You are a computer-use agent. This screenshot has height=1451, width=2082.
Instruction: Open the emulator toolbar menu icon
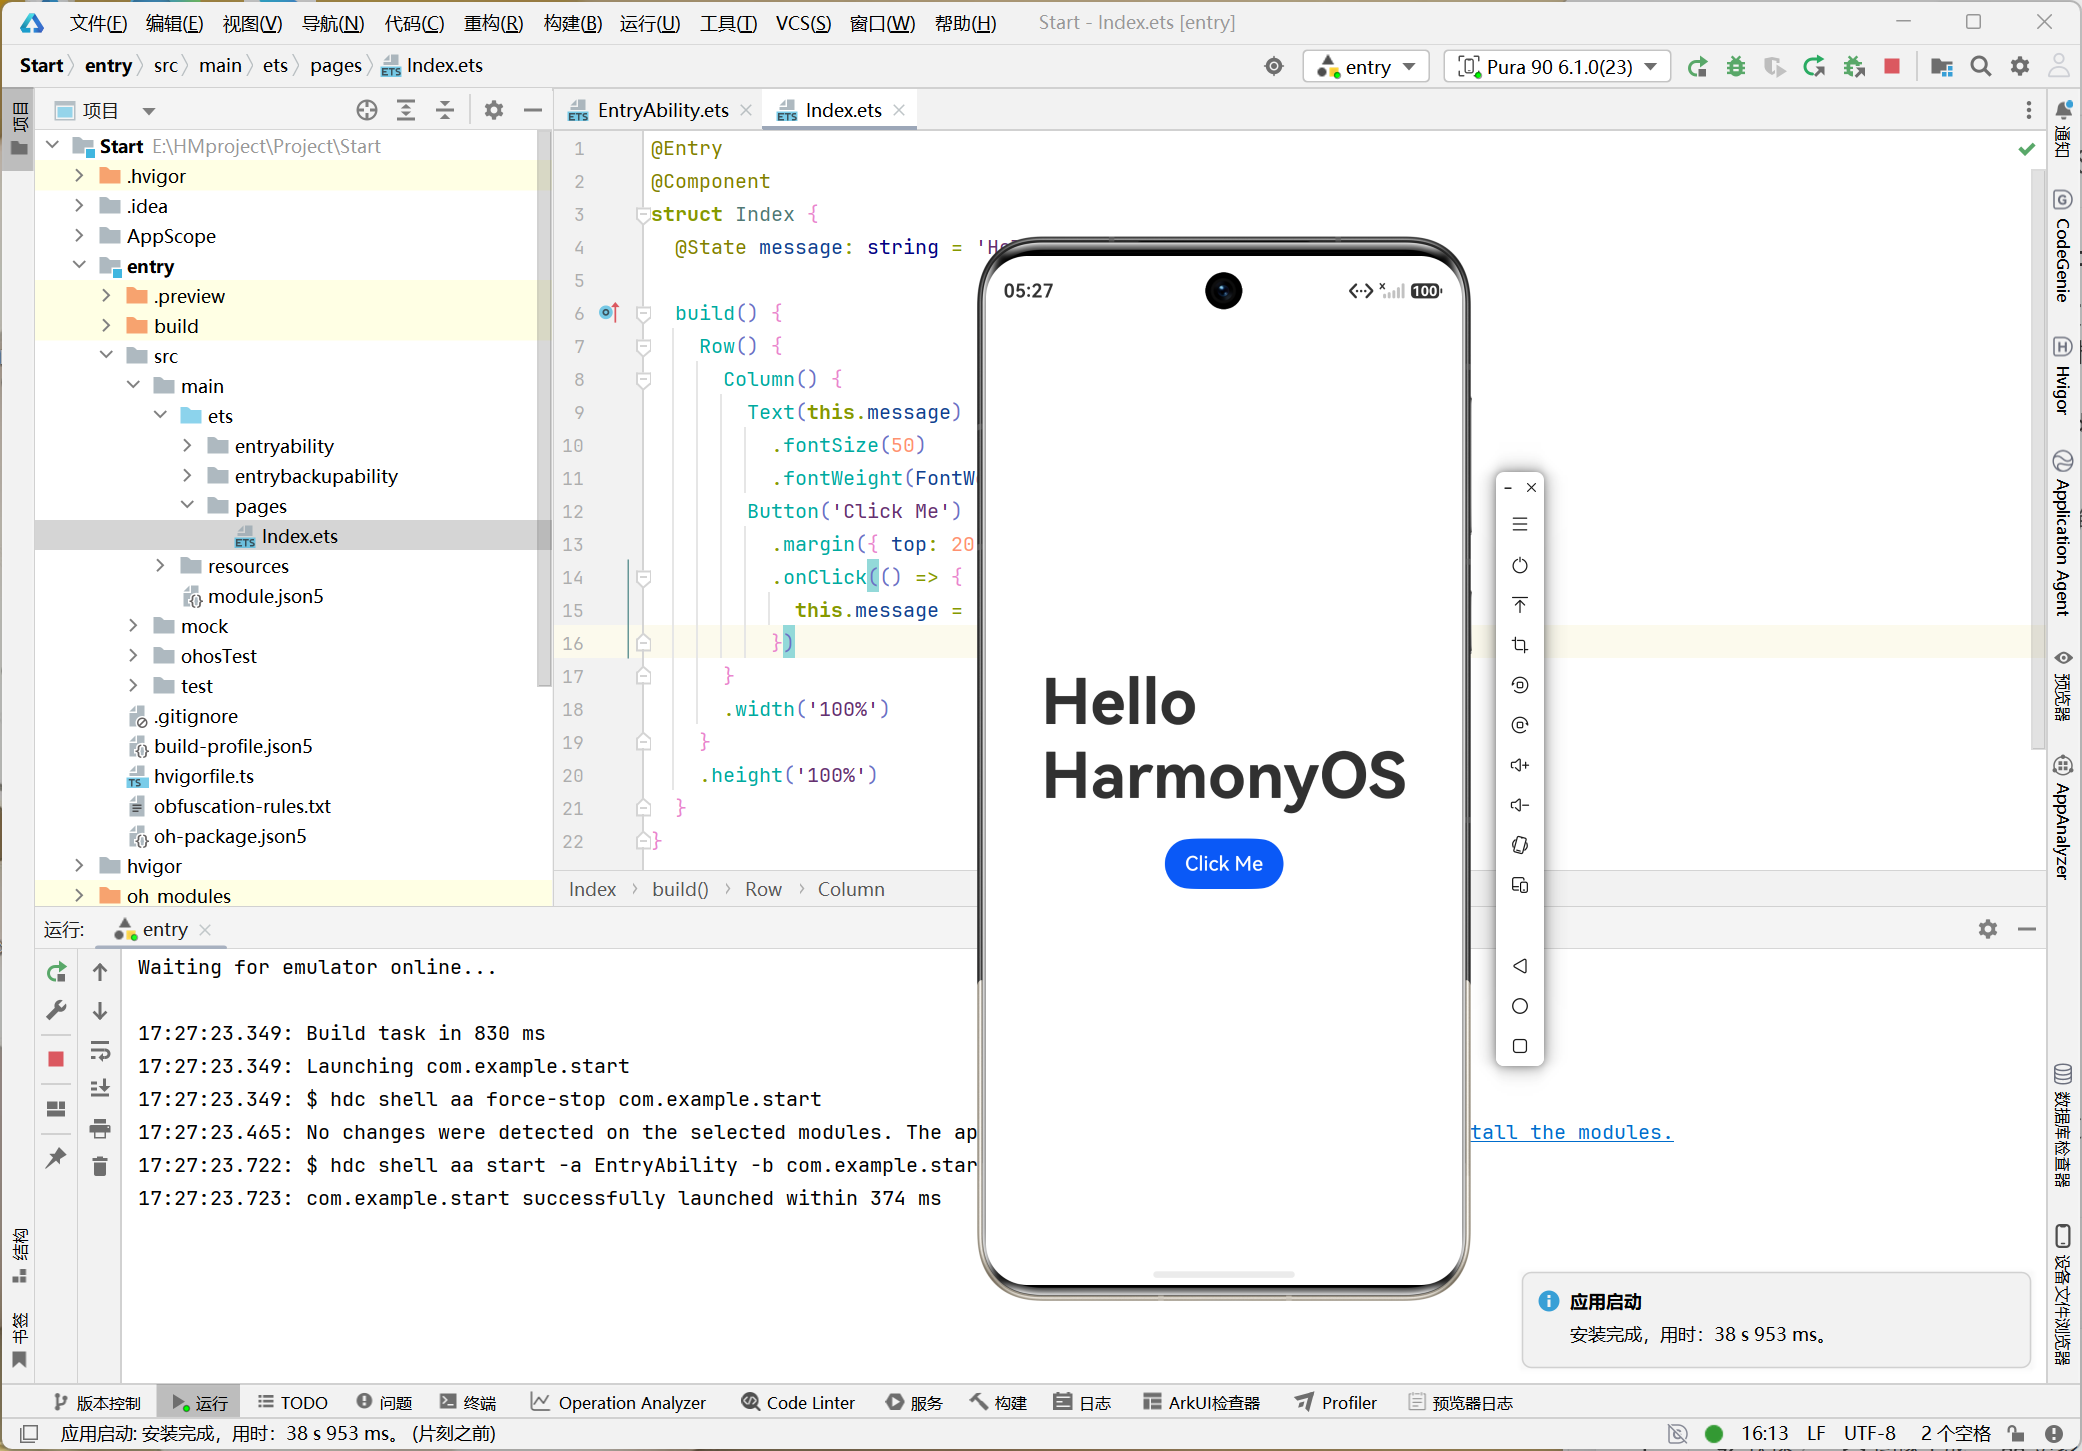(1520, 524)
